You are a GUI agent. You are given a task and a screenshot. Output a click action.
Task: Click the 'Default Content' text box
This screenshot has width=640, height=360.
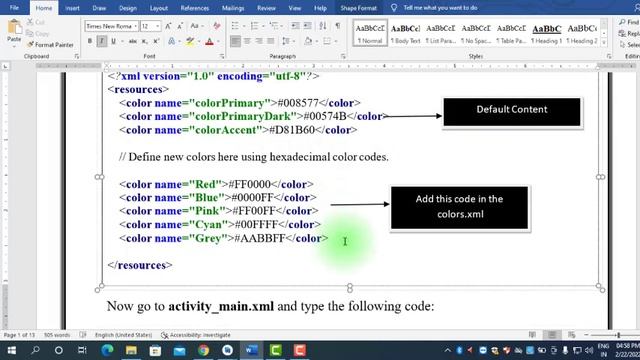pyautogui.click(x=512, y=112)
